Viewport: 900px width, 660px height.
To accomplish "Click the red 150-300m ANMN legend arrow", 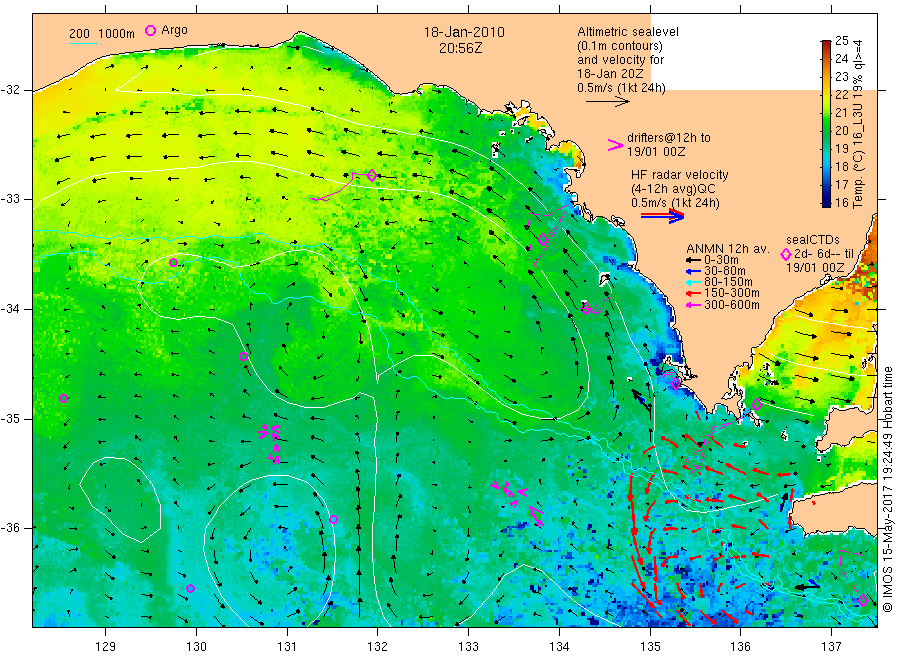I will click(693, 293).
